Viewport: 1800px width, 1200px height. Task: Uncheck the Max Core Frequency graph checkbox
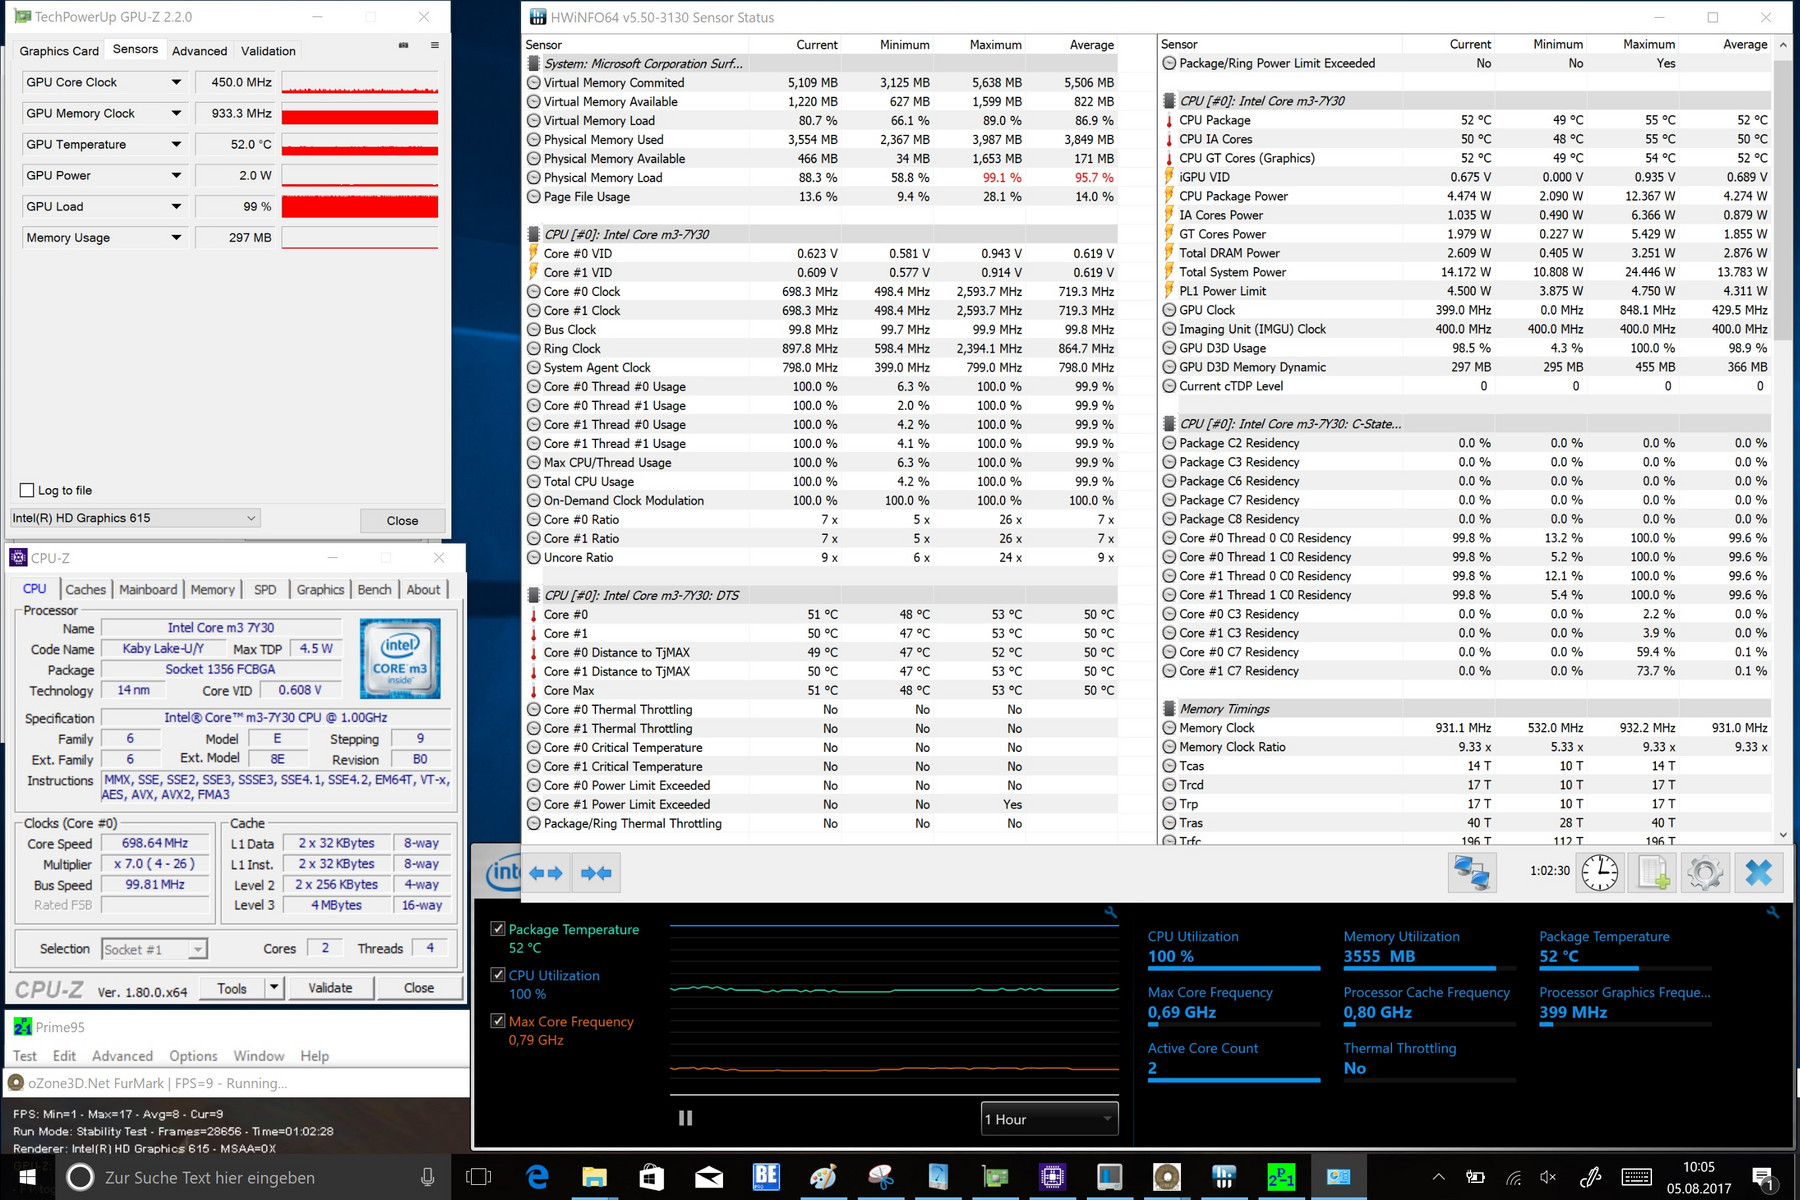tap(497, 1021)
